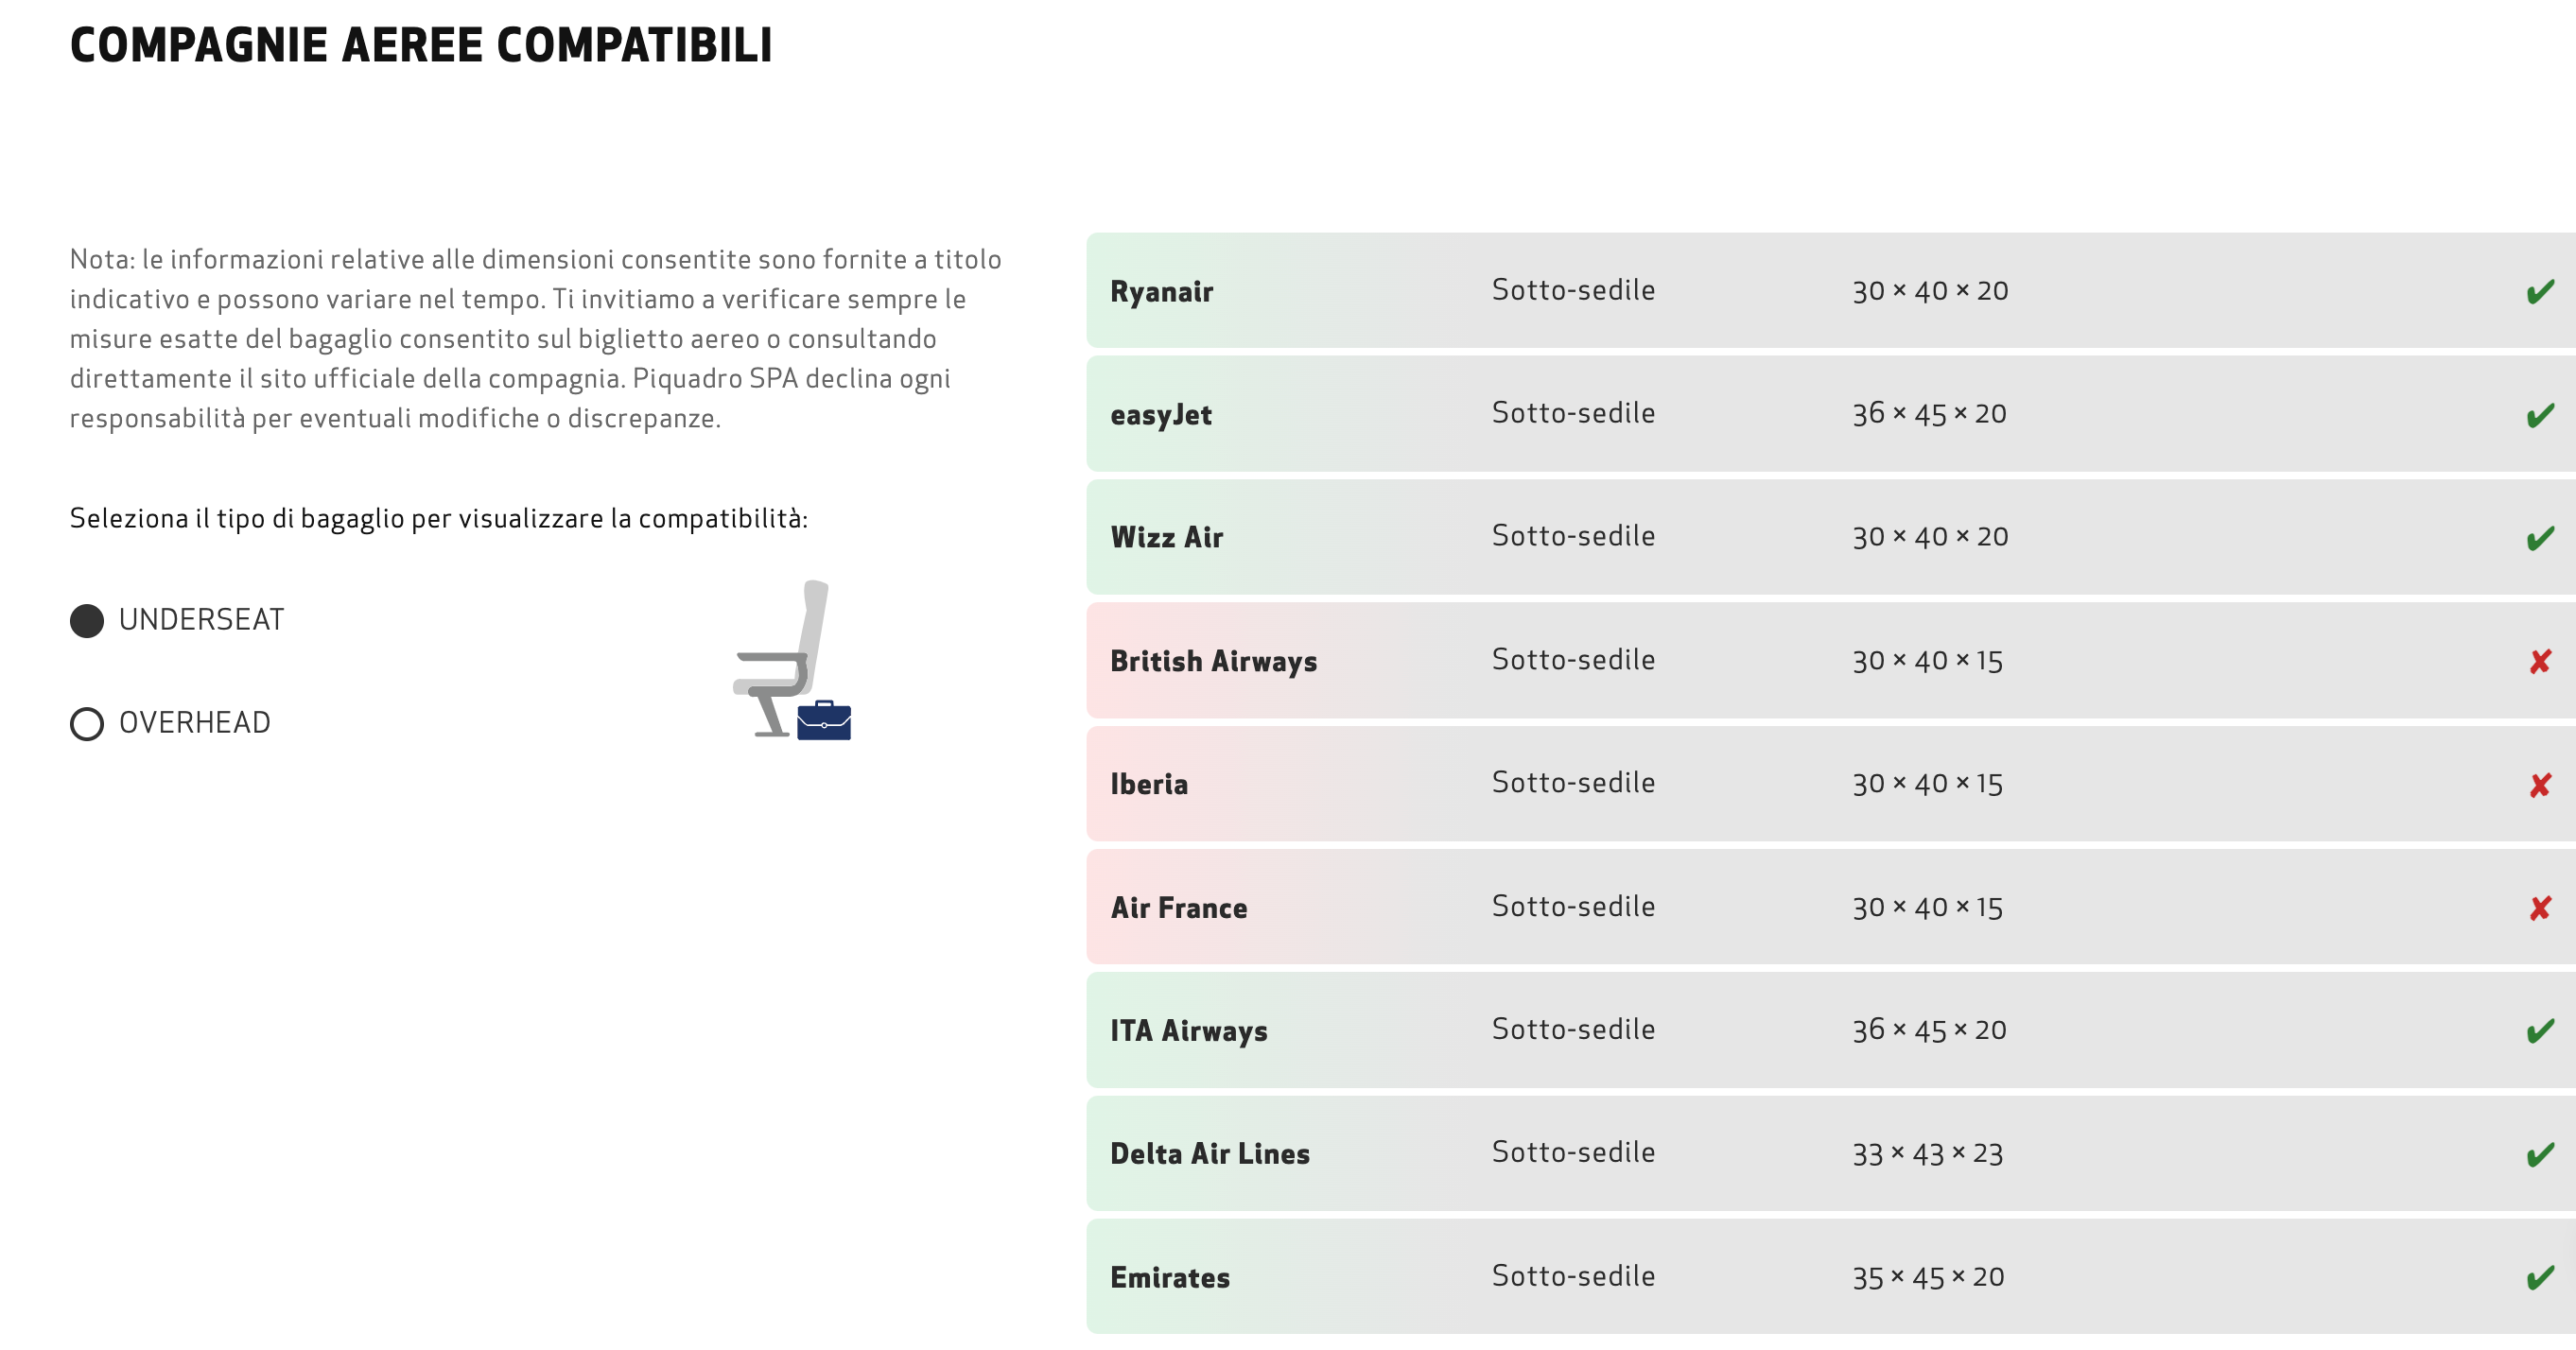Click the Delta Air Lines dimensions 33 × 43 × 23
The width and height of the screenshot is (2576, 1350).
click(x=1927, y=1155)
